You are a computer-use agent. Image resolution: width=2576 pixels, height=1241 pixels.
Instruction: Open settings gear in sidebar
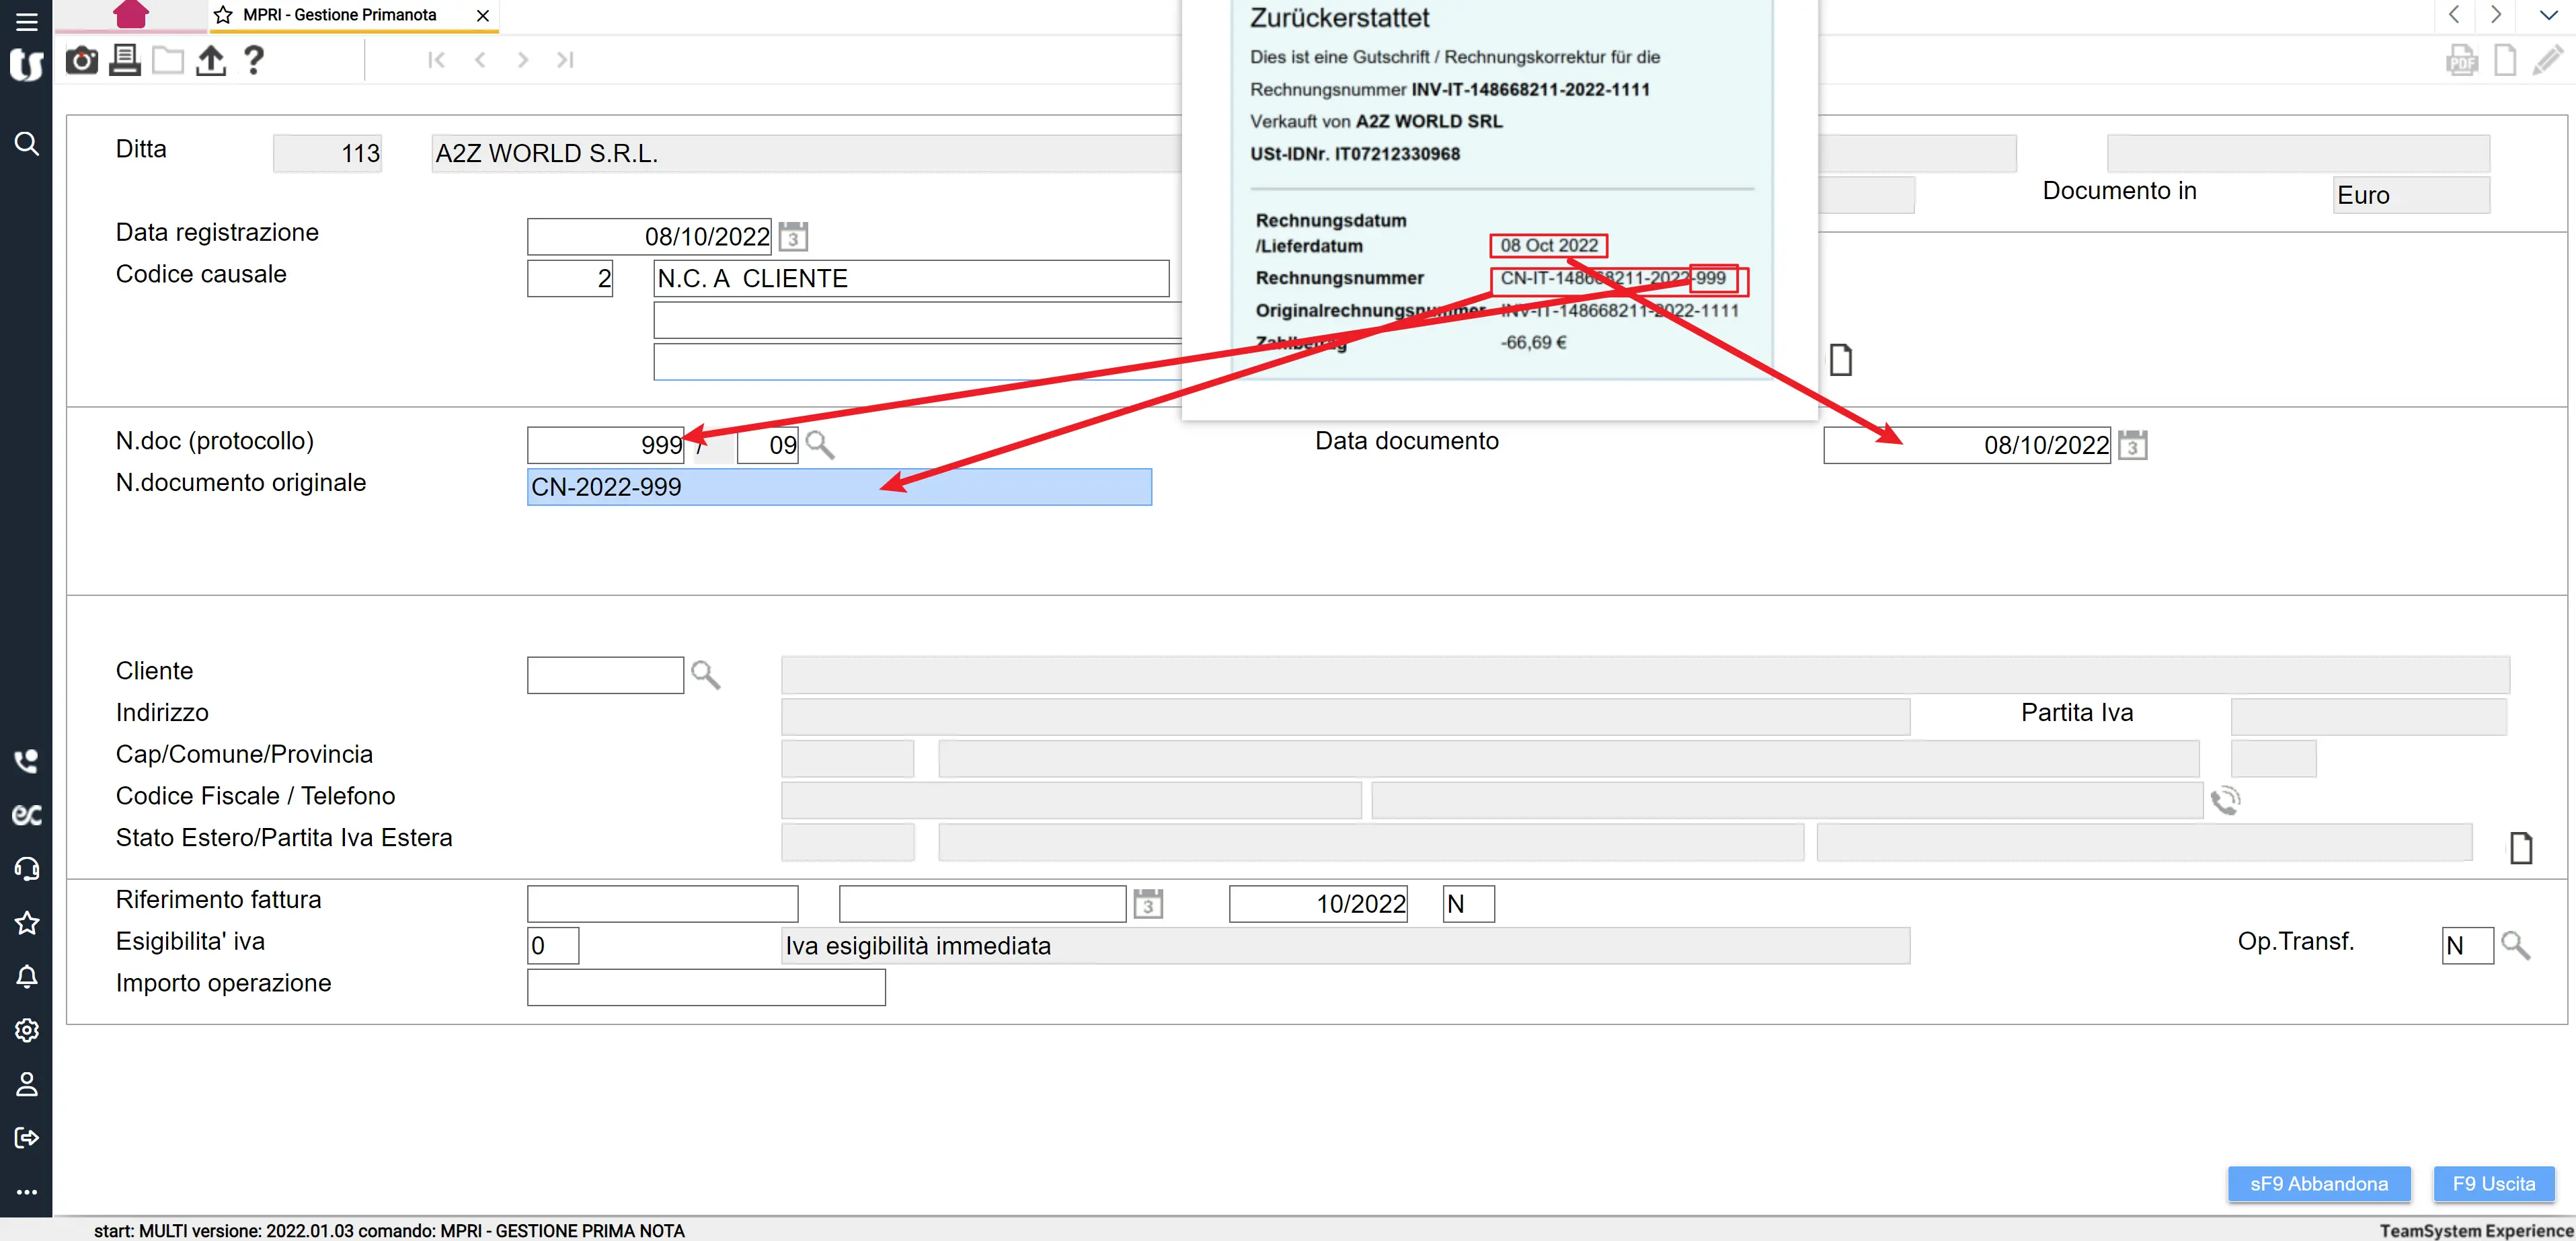coord(27,1030)
